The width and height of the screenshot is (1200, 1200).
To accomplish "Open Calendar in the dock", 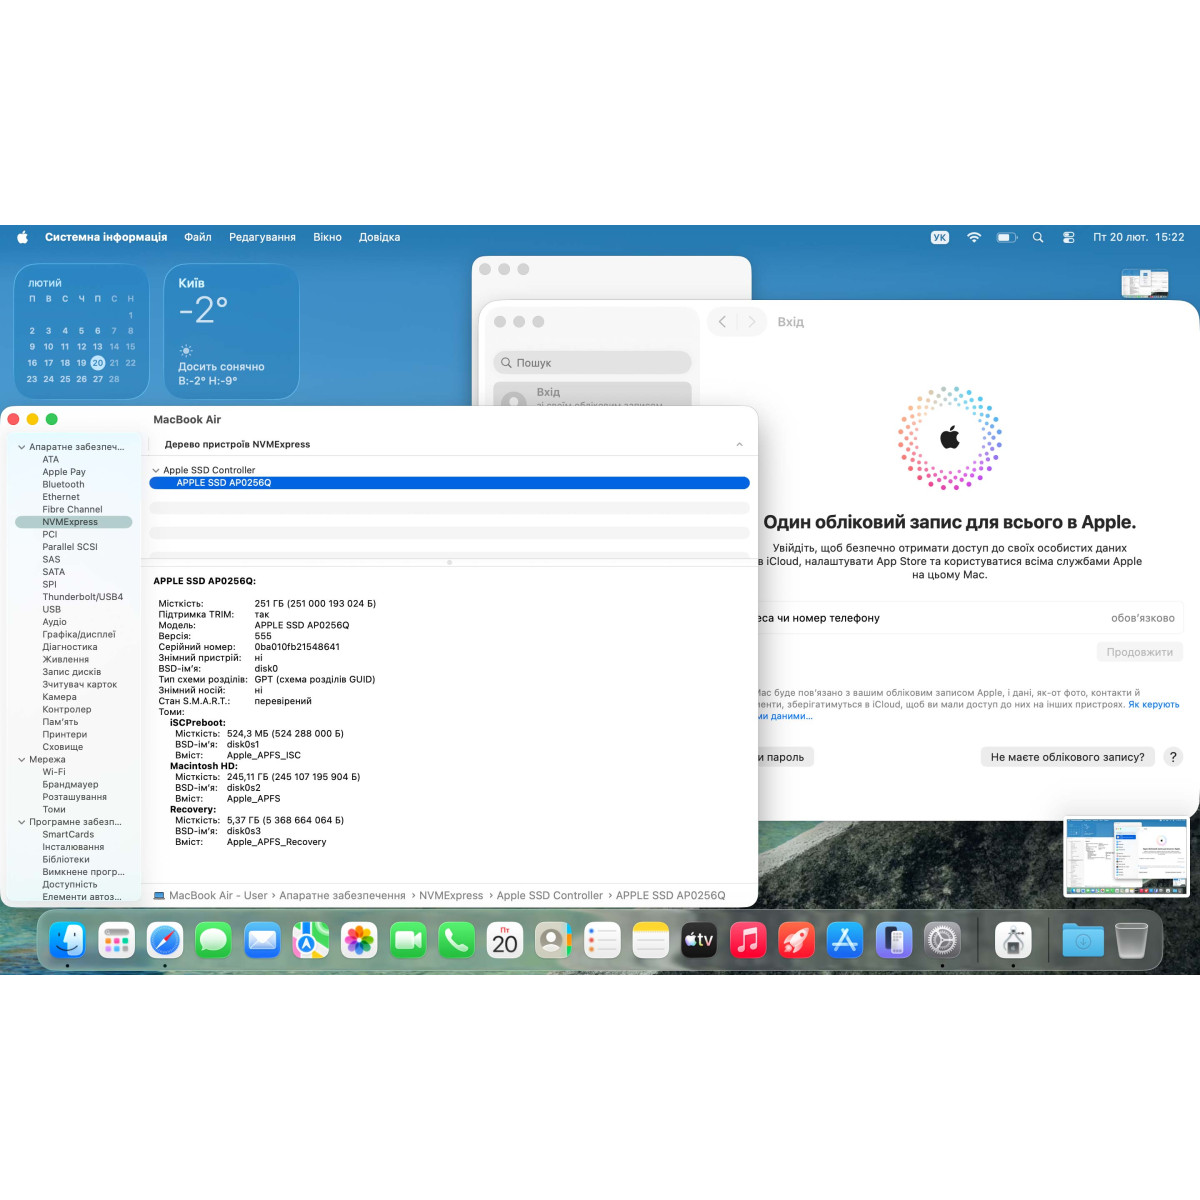I will pos(505,940).
